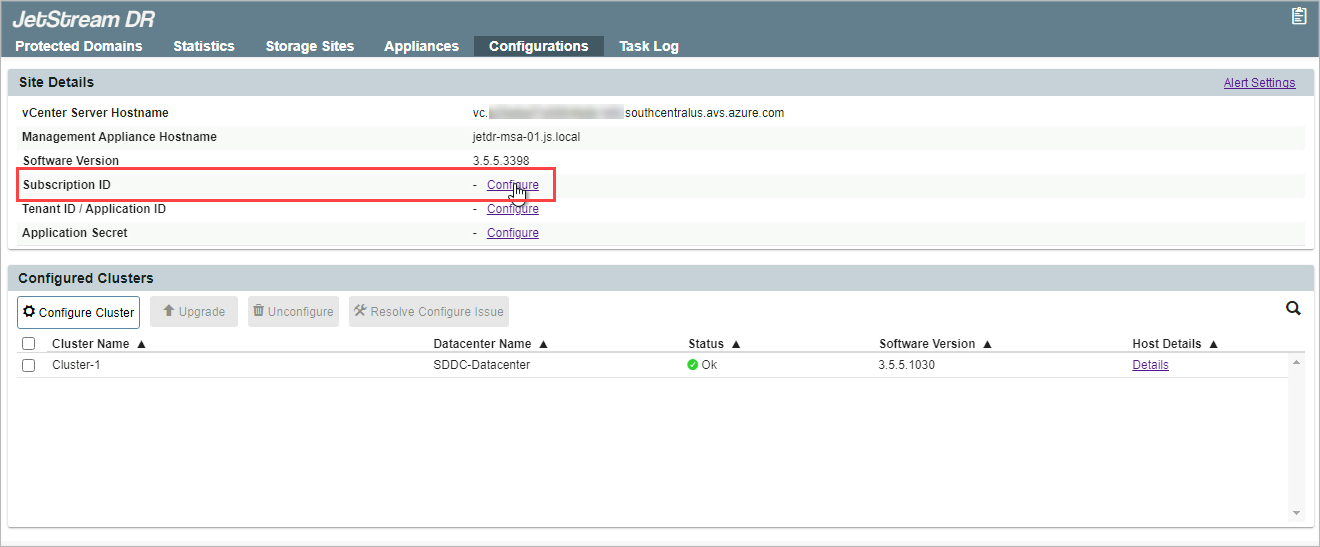Click the Upgrade arrow button

click(x=194, y=312)
